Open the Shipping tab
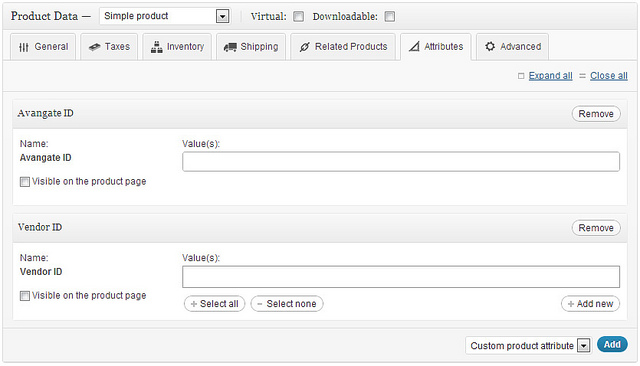This screenshot has width=640, height=366. 251,47
